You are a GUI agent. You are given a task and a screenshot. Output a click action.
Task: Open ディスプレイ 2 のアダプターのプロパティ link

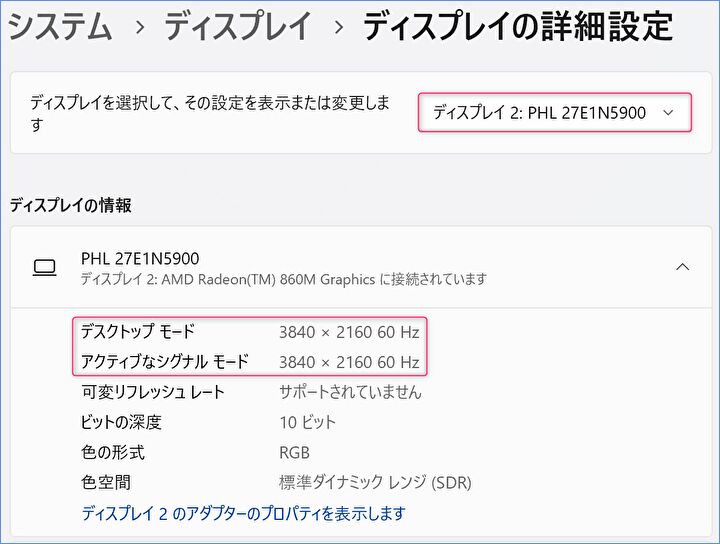click(x=242, y=513)
